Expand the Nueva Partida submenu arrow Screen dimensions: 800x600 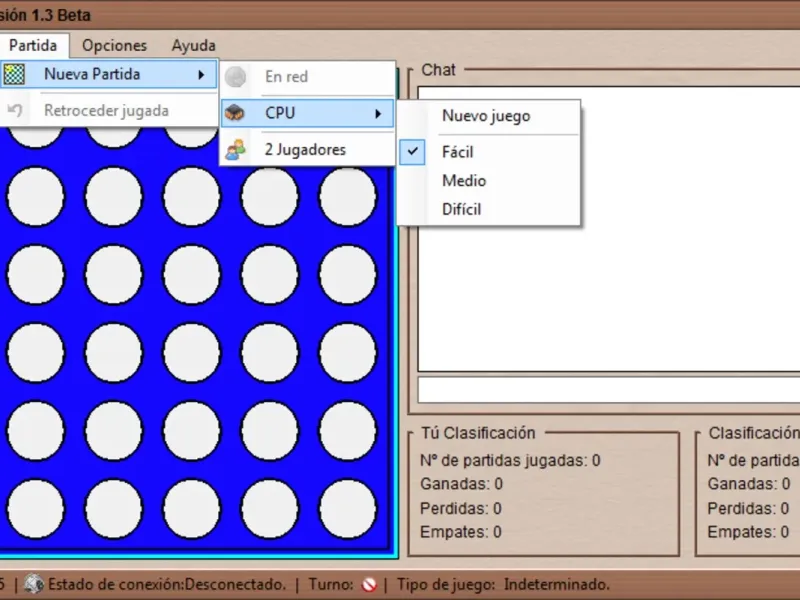tap(202, 74)
